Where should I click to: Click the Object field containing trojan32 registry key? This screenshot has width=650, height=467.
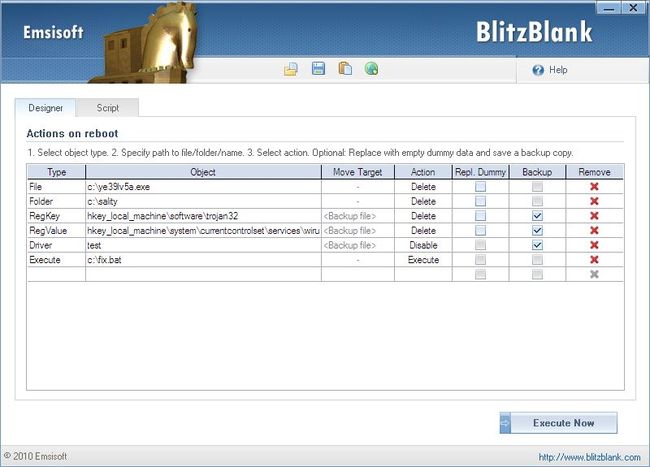coord(203,216)
